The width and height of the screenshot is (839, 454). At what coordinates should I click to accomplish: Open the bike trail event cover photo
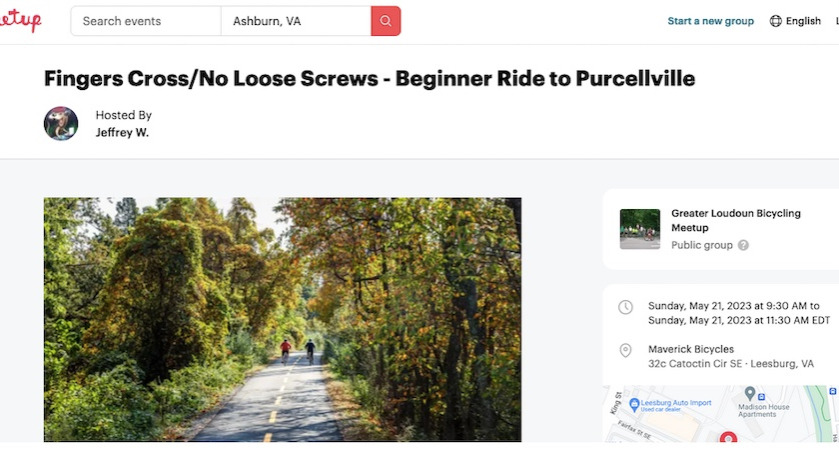tap(282, 319)
